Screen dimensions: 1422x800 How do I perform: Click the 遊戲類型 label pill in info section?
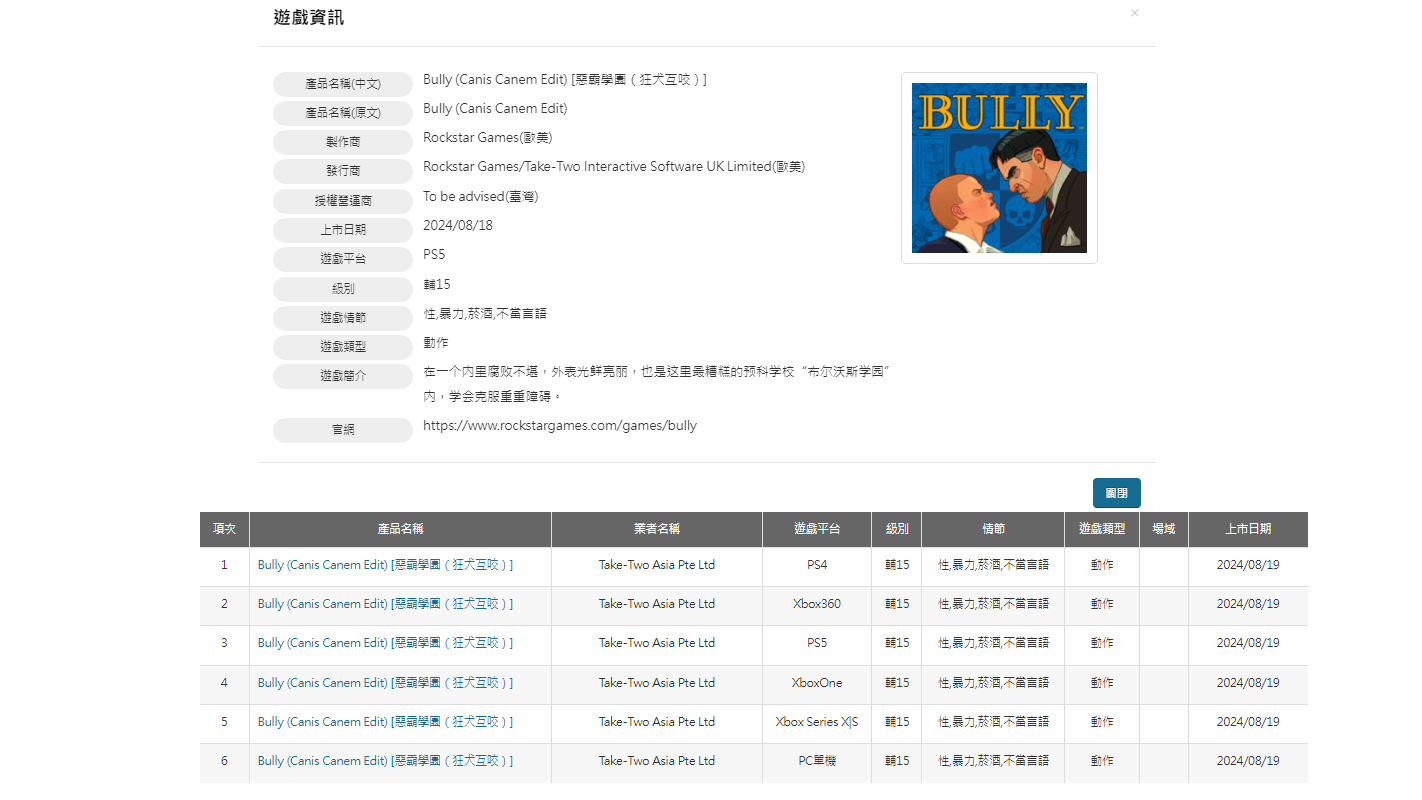tap(343, 347)
